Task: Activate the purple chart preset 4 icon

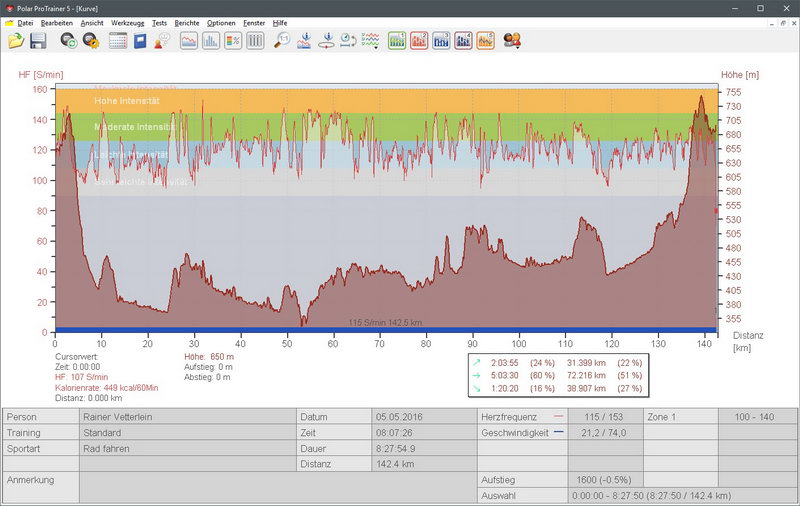Action: pos(463,41)
